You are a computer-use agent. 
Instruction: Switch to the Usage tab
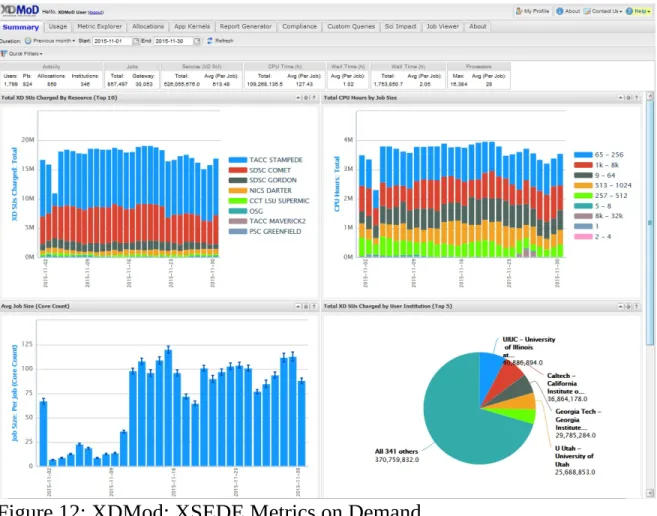tap(58, 26)
